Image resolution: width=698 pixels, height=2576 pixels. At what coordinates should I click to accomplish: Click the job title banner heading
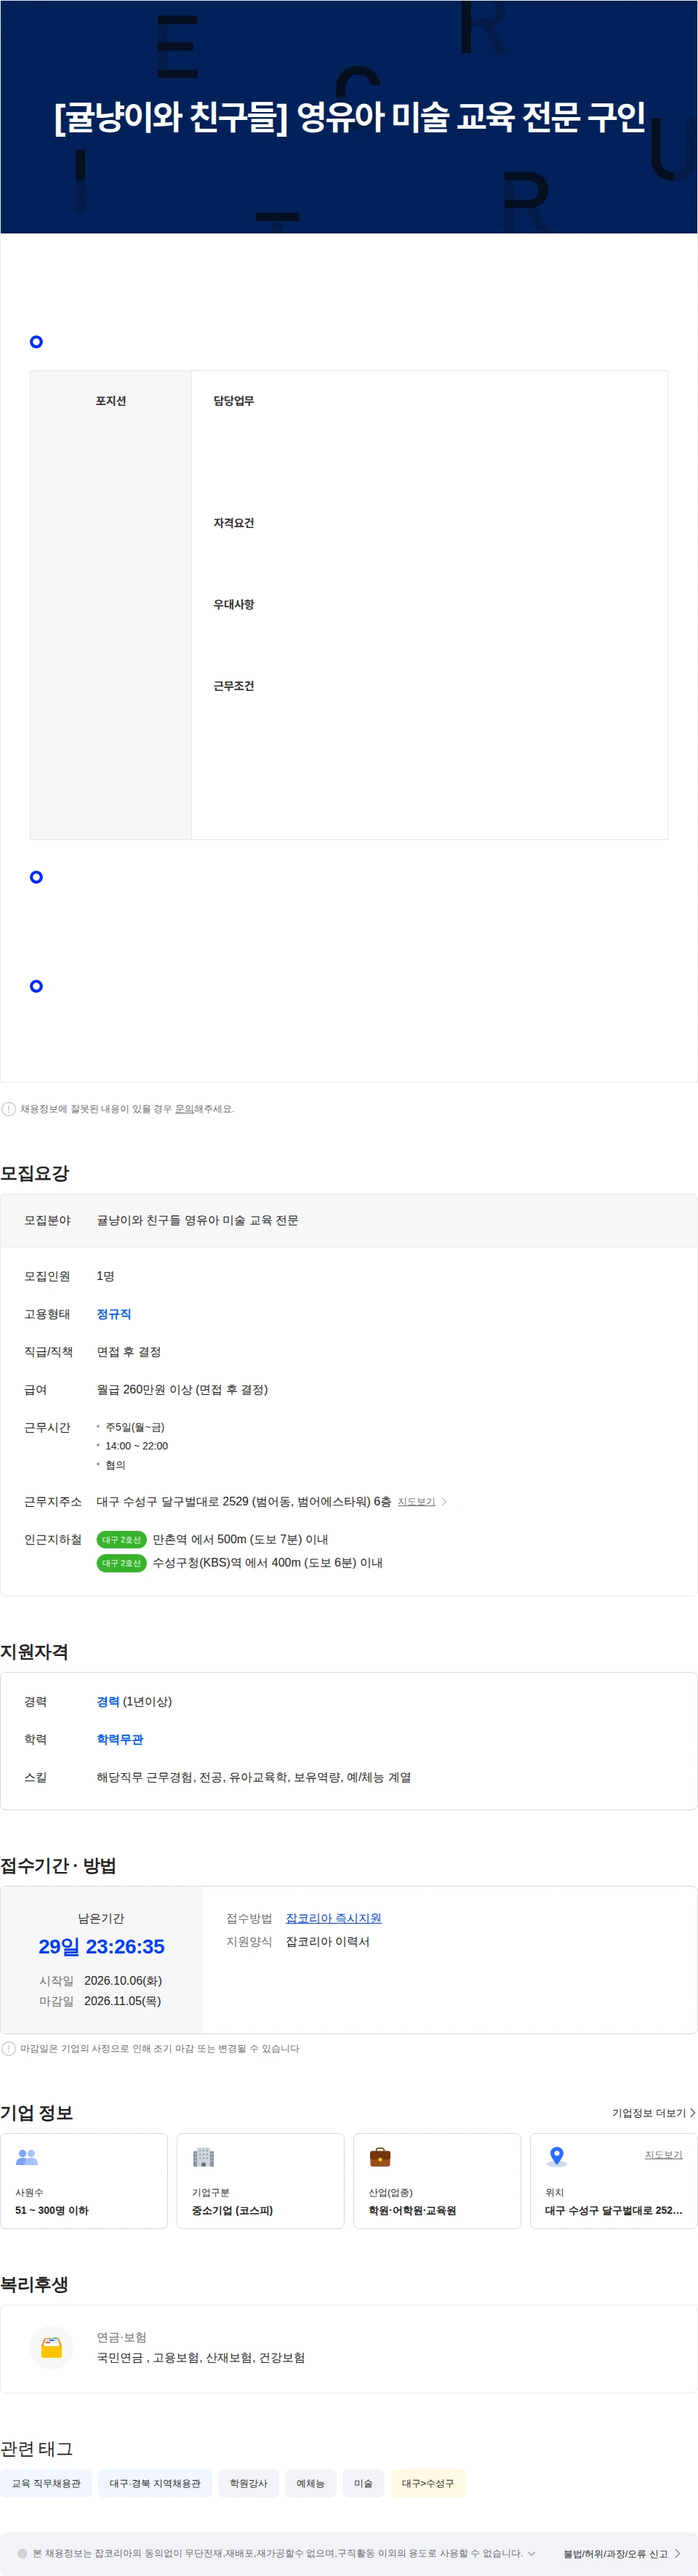tap(349, 117)
